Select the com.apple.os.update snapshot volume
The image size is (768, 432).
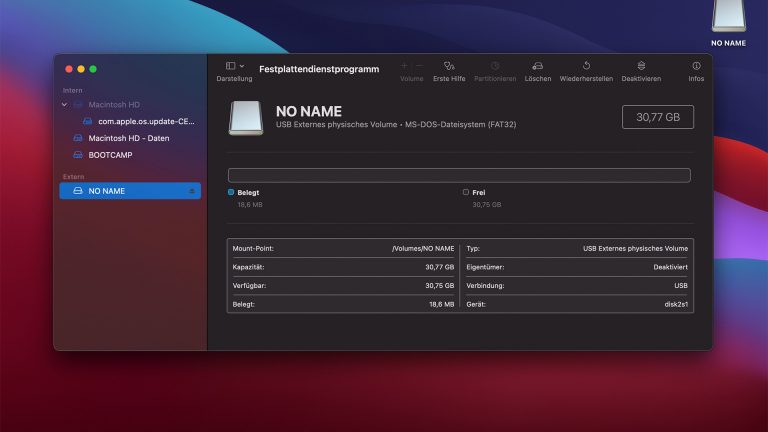pyautogui.click(x=146, y=121)
